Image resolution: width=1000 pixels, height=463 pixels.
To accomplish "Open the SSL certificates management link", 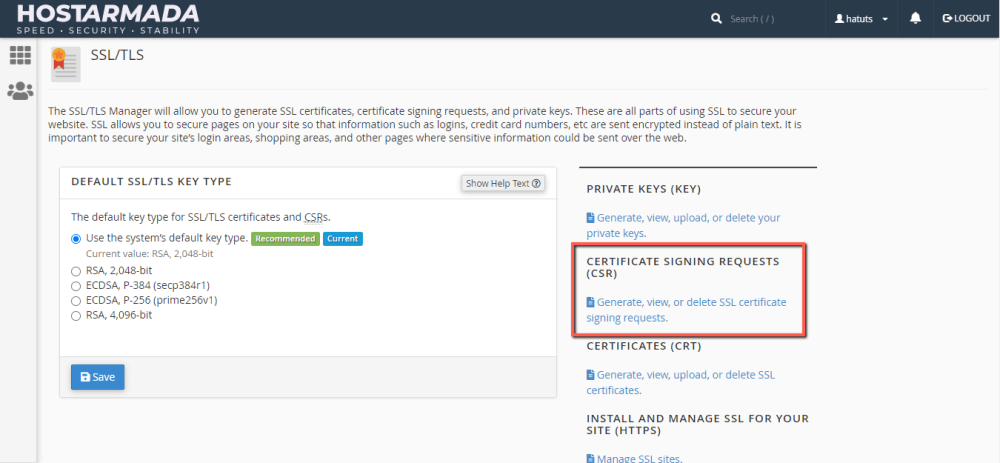I will pos(680,382).
